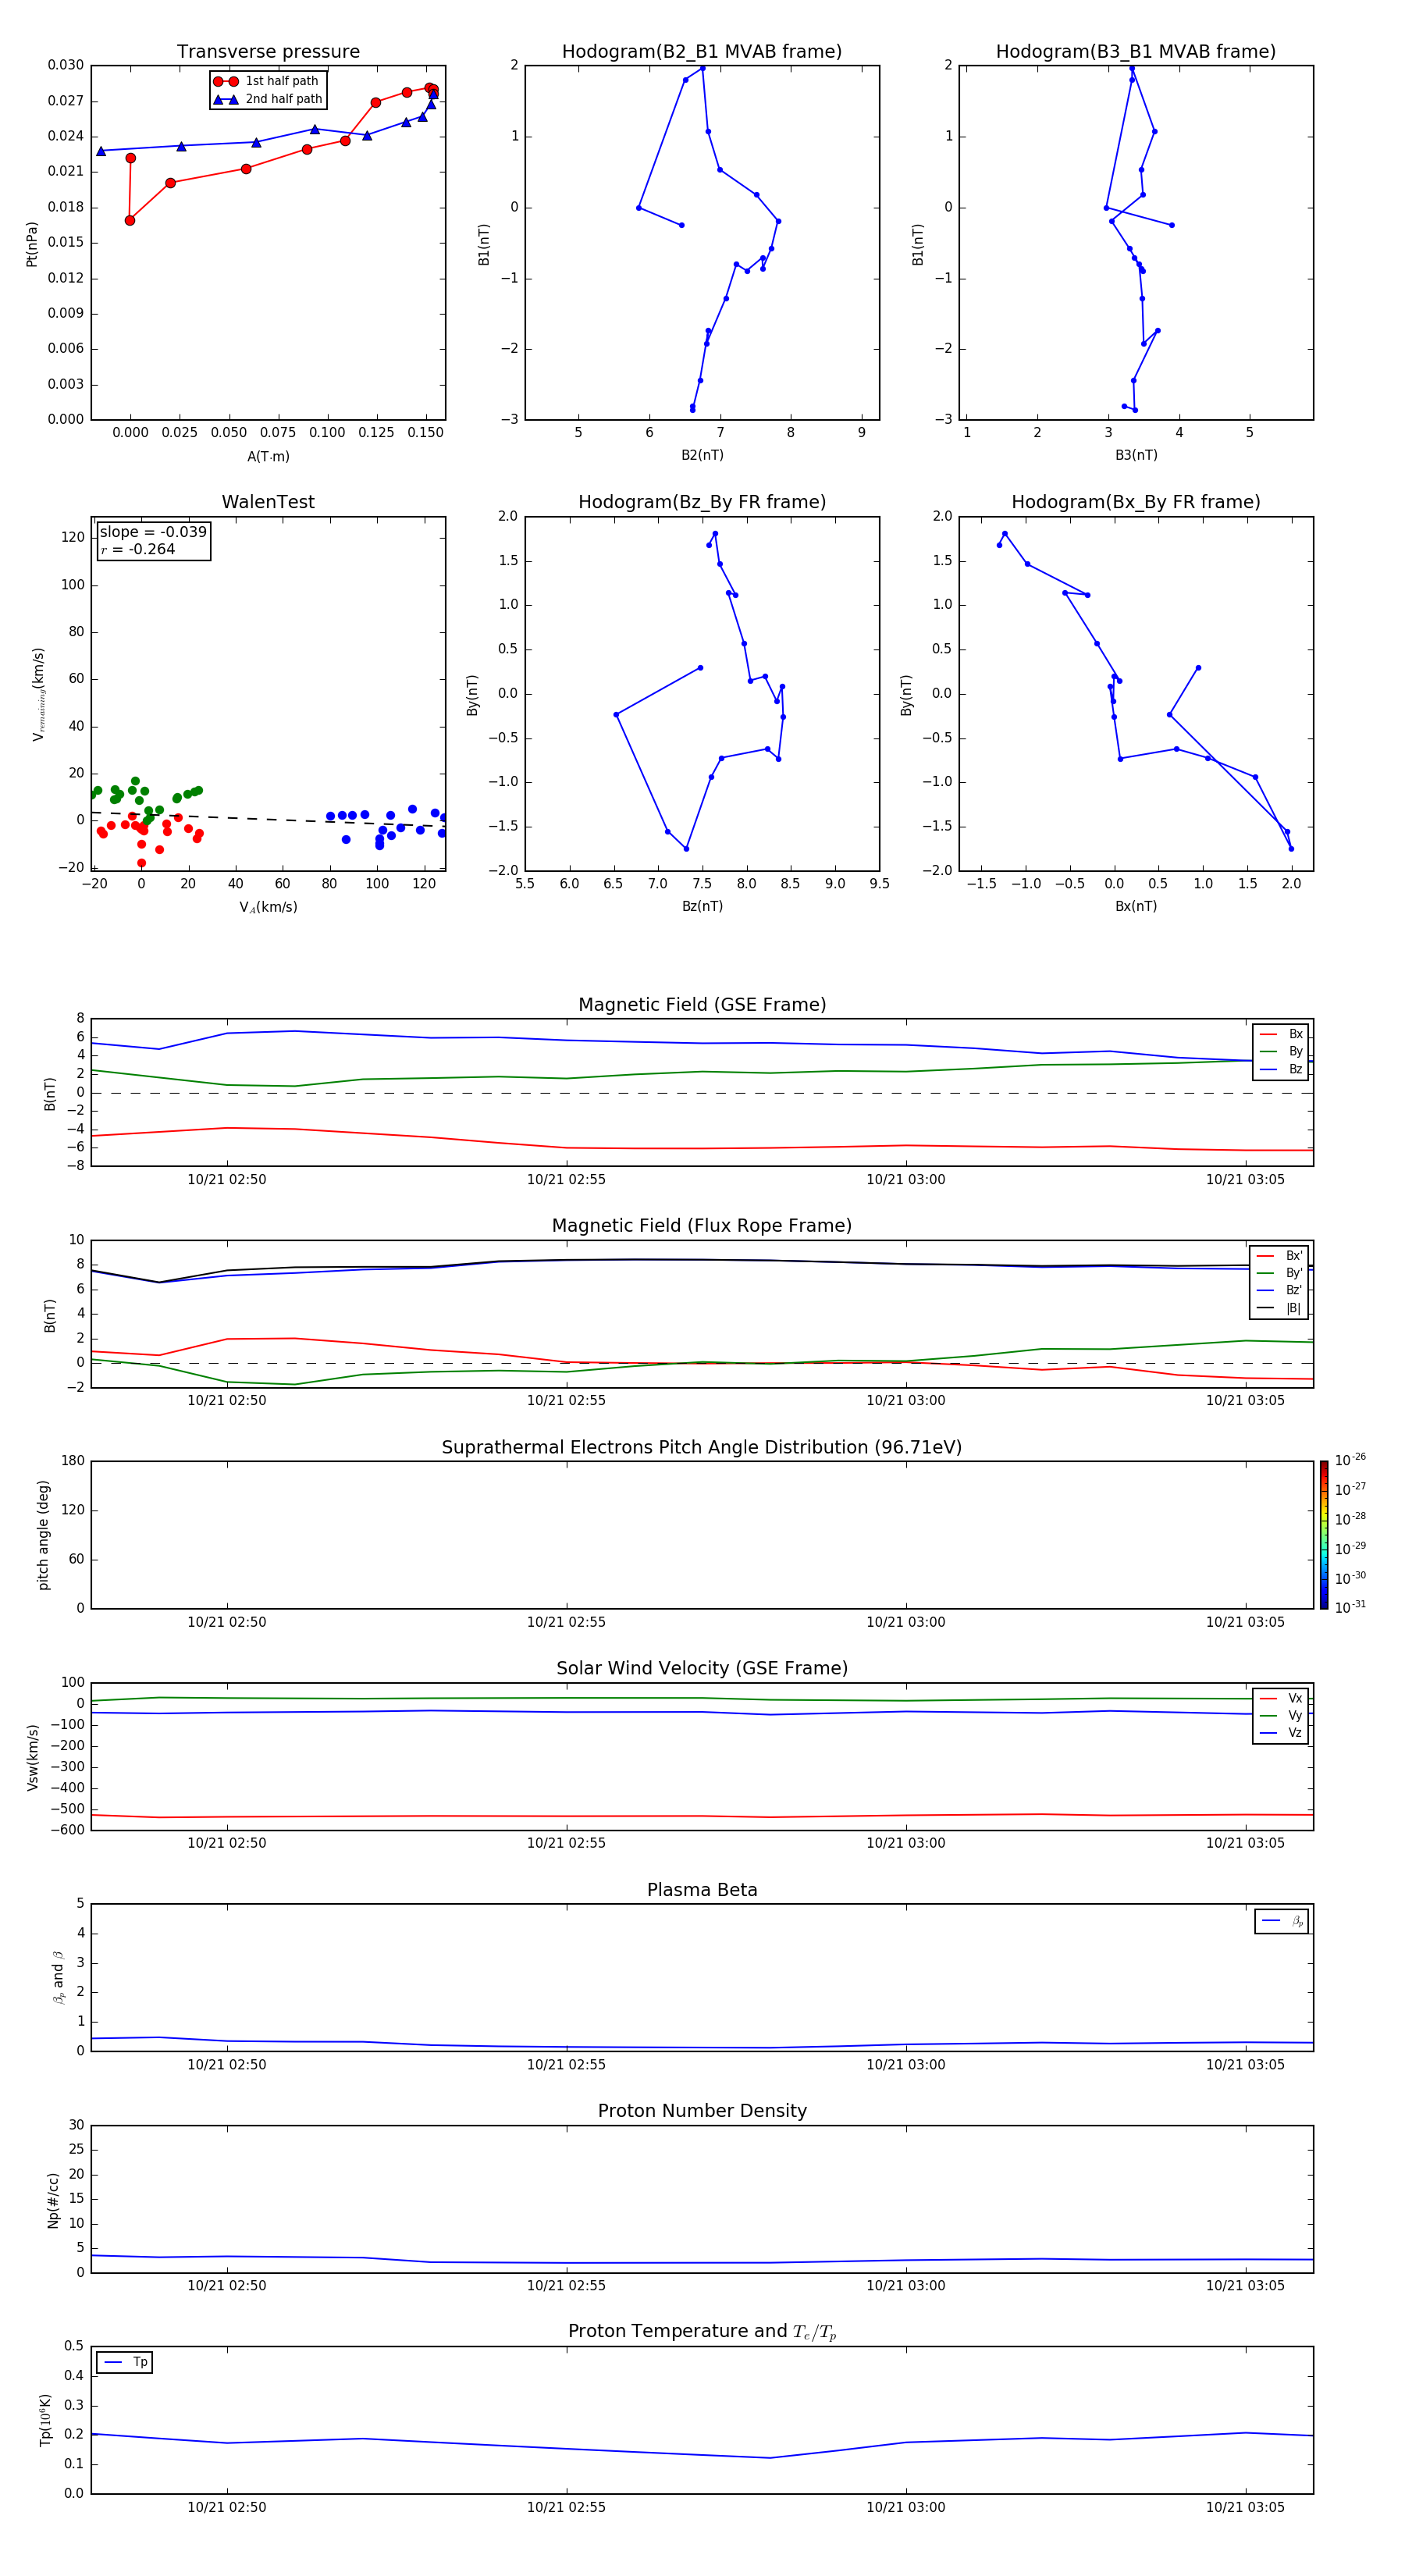Click the 0.150 tick on Transverse pressure x-axis
Image resolution: width=1405 pixels, height=2576 pixels.
[x=426, y=433]
